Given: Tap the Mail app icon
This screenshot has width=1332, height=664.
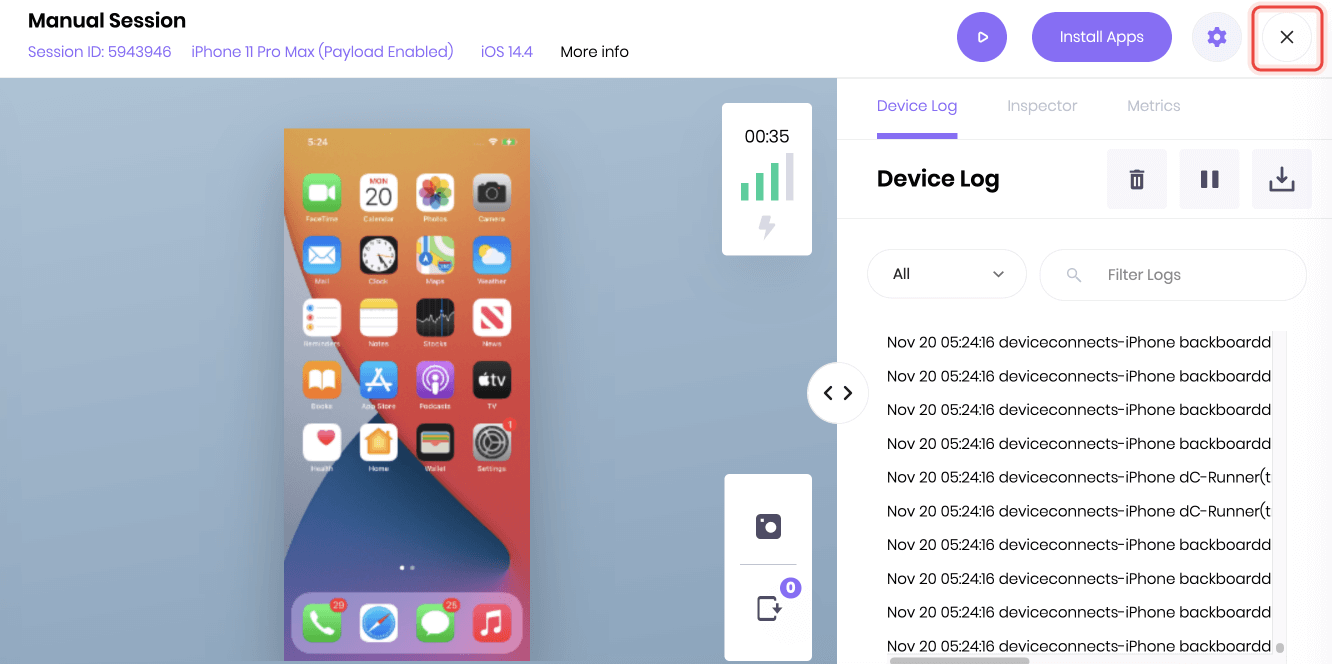Looking at the screenshot, I should (322, 255).
